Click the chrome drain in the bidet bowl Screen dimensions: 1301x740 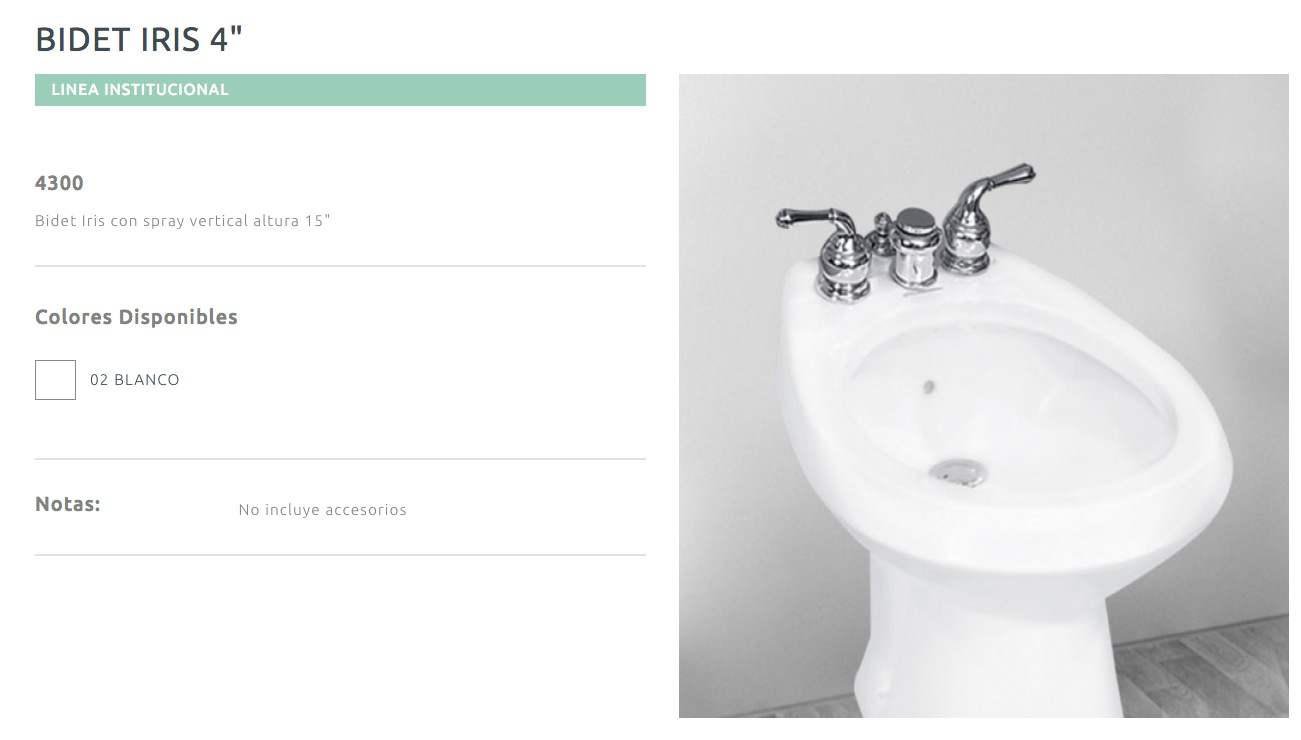tap(955, 471)
